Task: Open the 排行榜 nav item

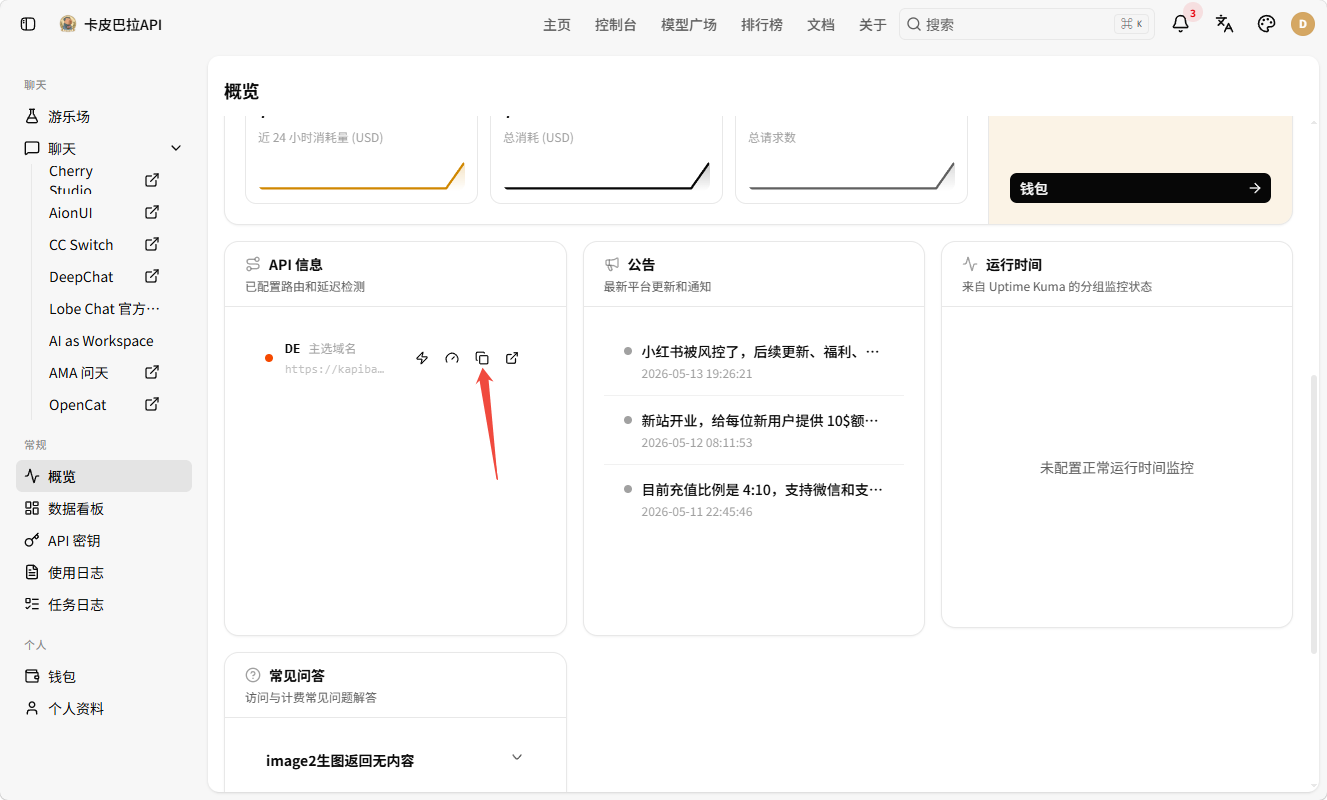Action: (x=762, y=25)
